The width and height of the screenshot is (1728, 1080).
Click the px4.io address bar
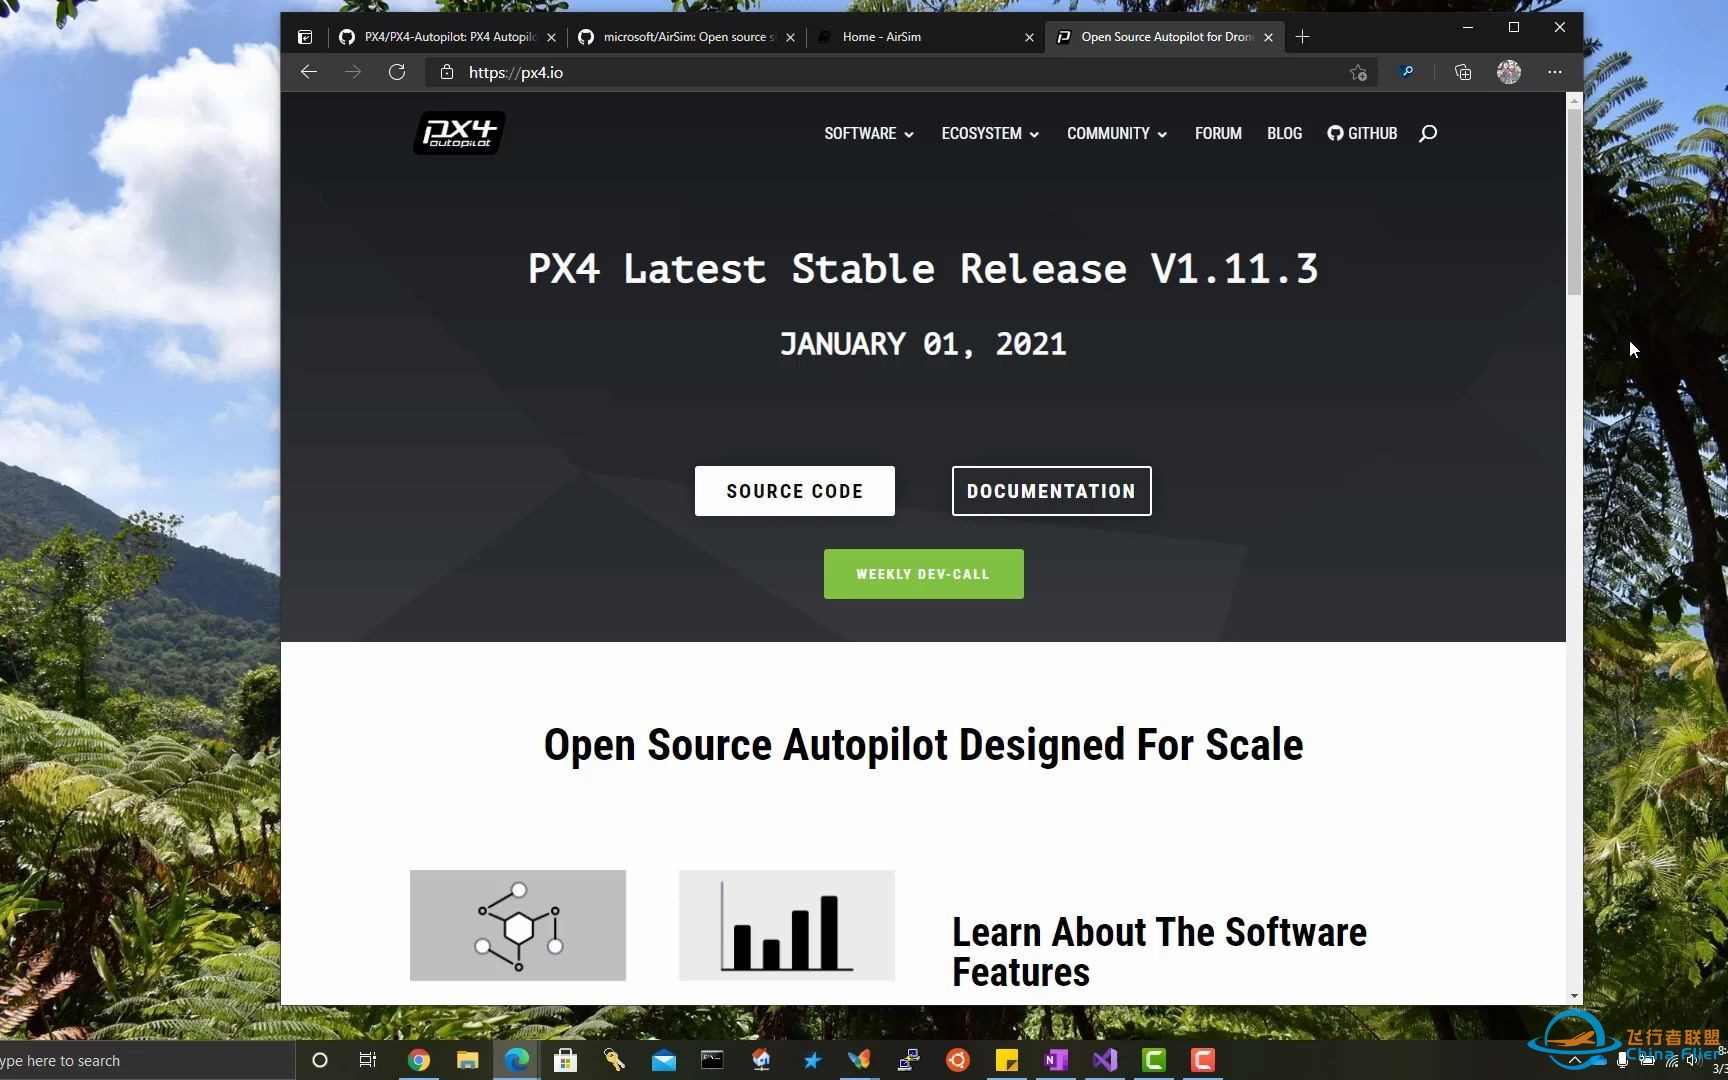pyautogui.click(x=900, y=72)
